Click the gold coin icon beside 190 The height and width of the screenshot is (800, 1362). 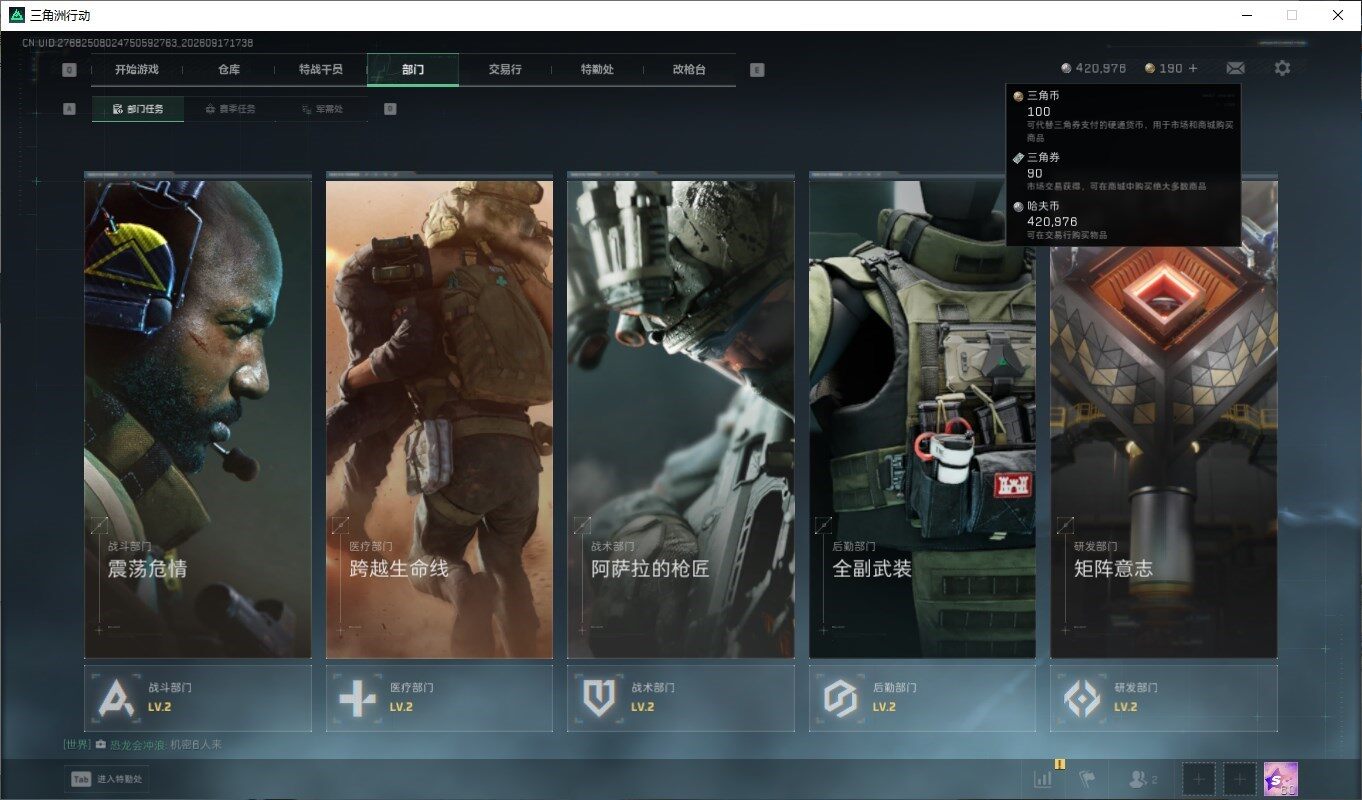click(x=1150, y=68)
